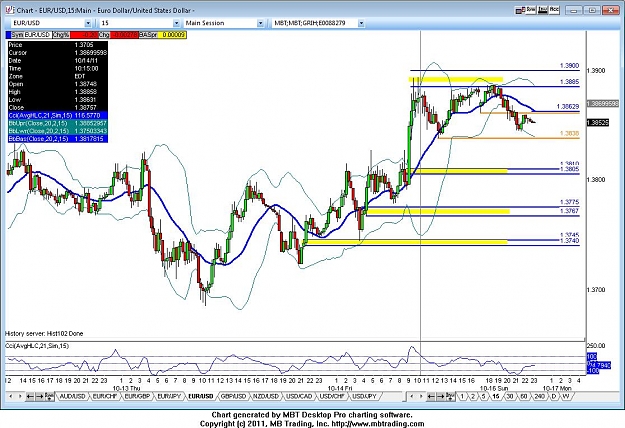Click the EUR/USD symbol input field
This screenshot has height=428, width=625.
click(x=48, y=23)
